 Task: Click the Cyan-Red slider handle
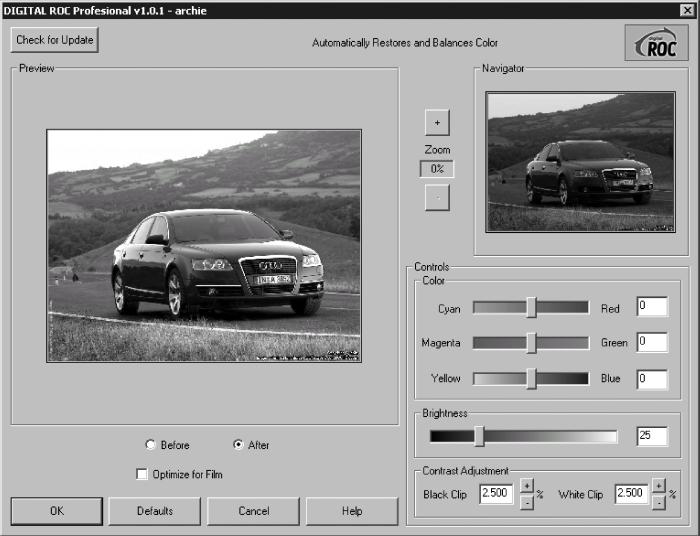coord(531,307)
